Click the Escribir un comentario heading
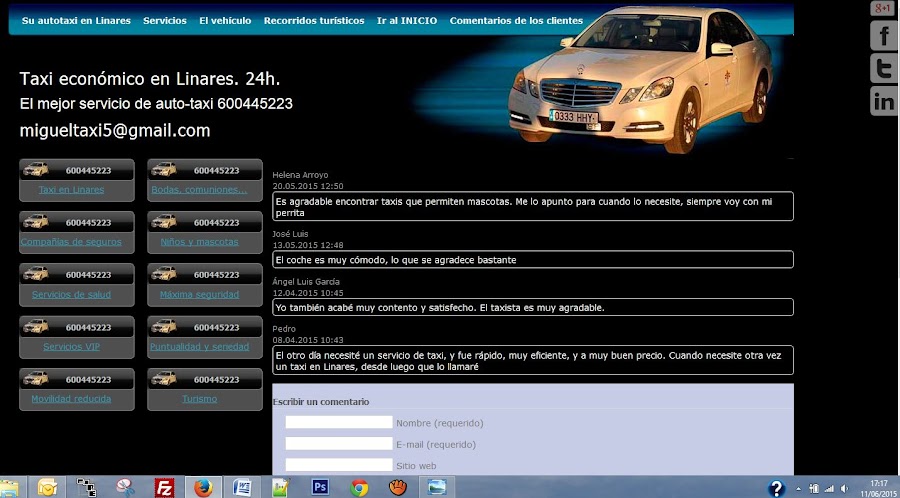The width and height of the screenshot is (900, 498). click(321, 402)
